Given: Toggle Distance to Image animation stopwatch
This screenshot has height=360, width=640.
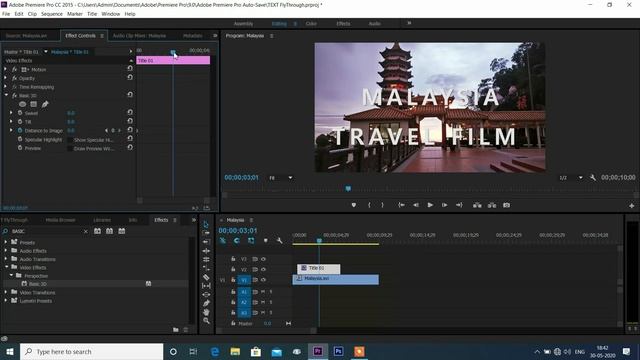Looking at the screenshot, I should (x=20, y=131).
